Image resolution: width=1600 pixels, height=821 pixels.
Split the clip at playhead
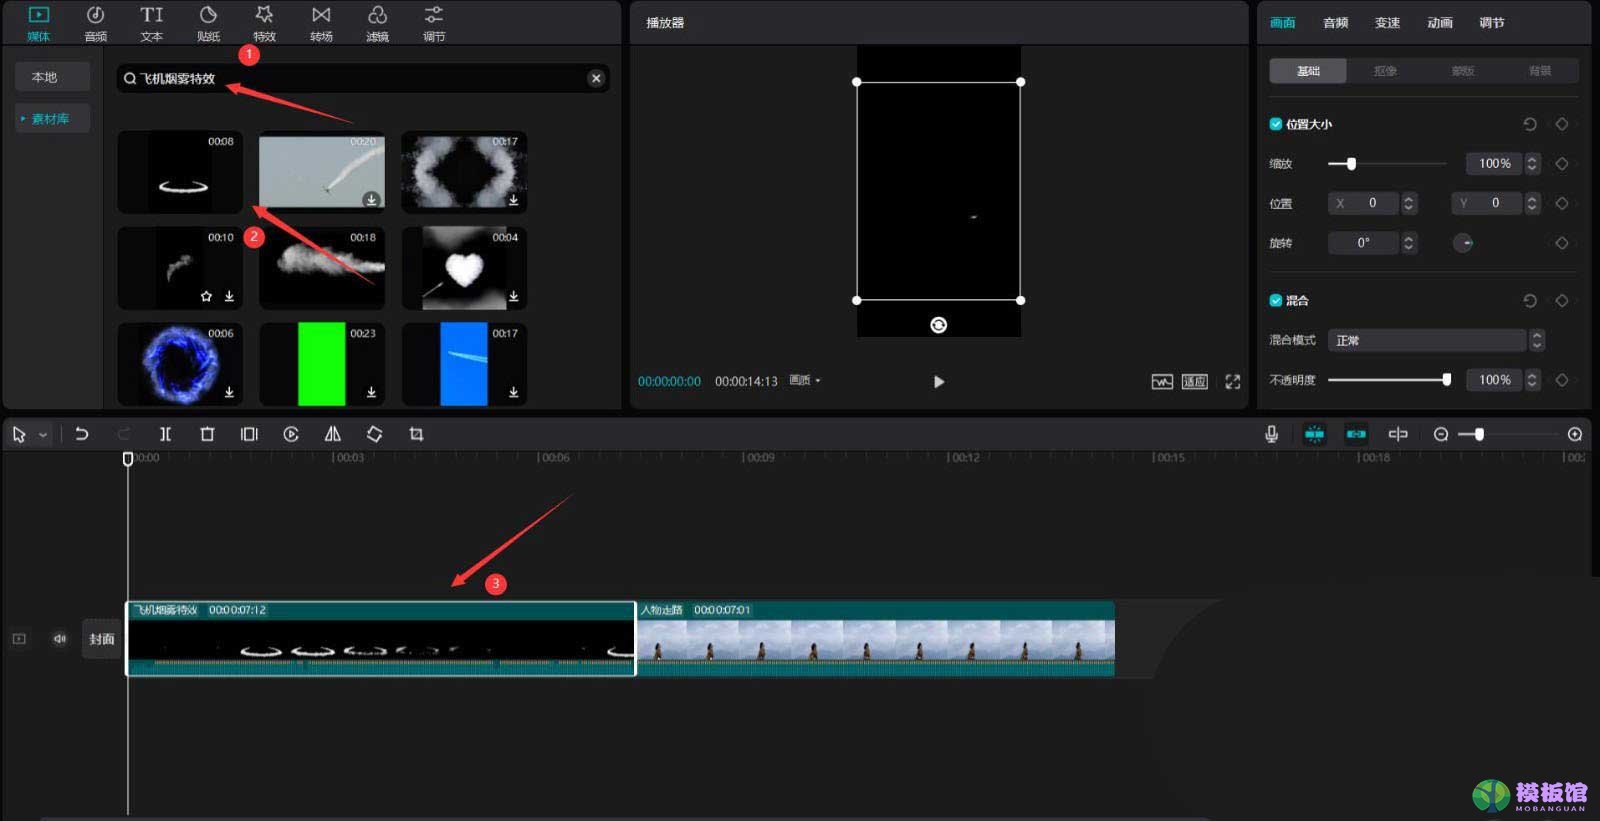coord(165,434)
